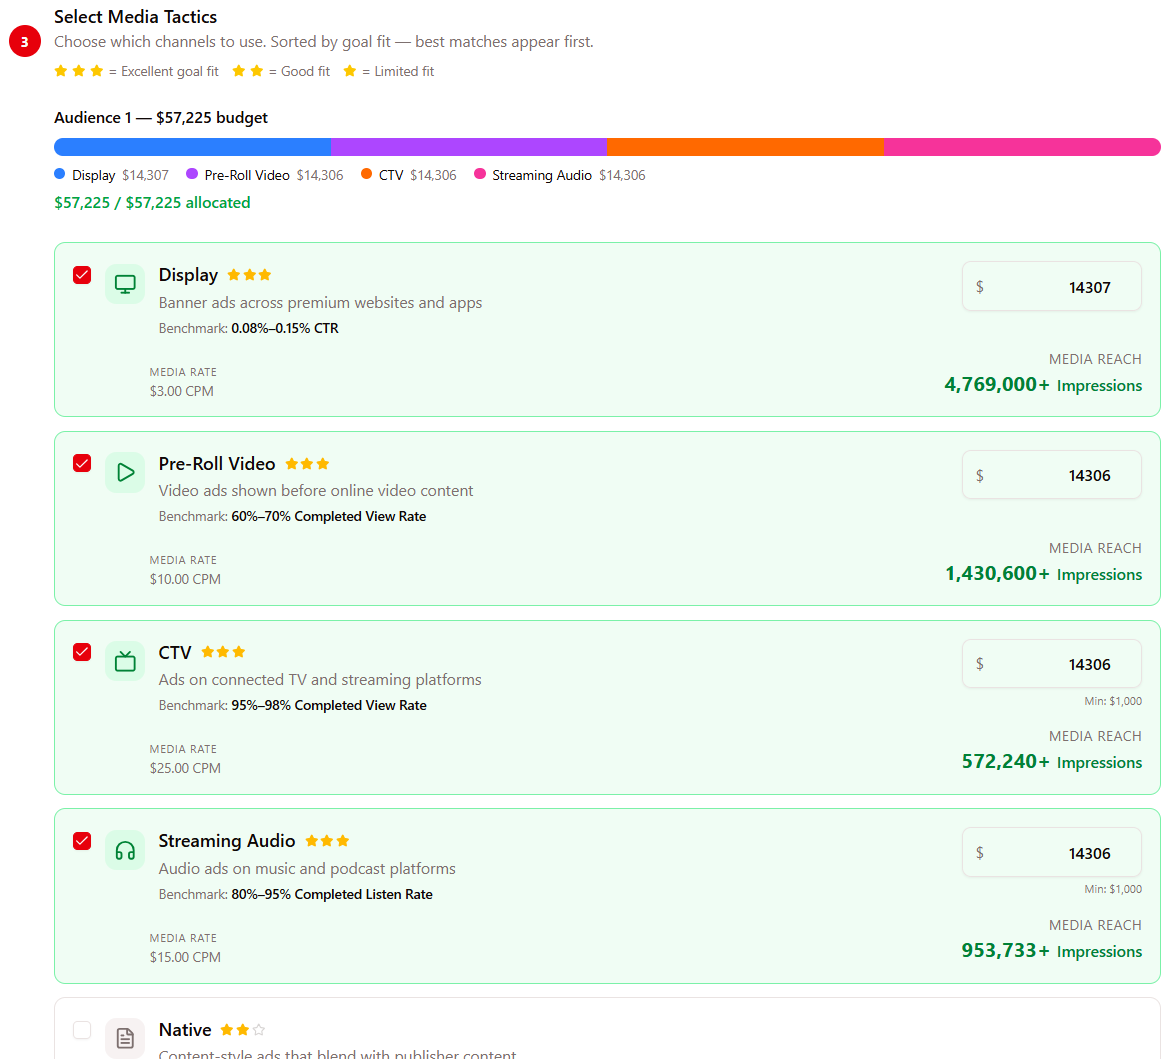
Task: Click '0.08%–0.15% CTR' benchmark
Action: (x=285, y=328)
